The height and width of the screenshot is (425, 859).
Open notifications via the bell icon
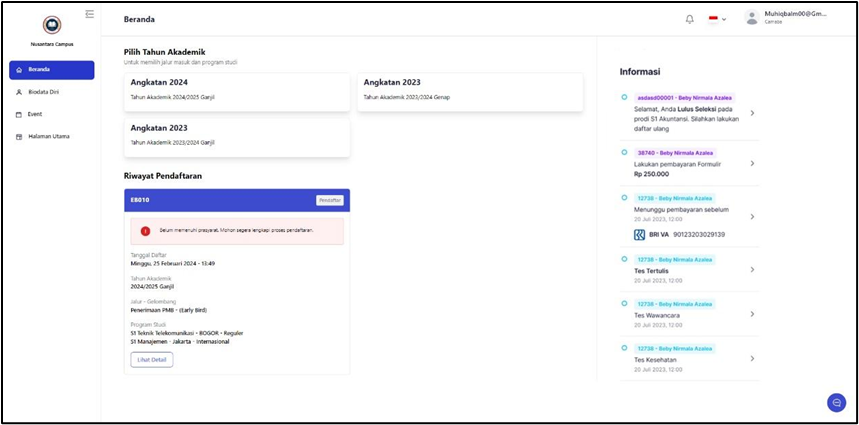pos(690,19)
